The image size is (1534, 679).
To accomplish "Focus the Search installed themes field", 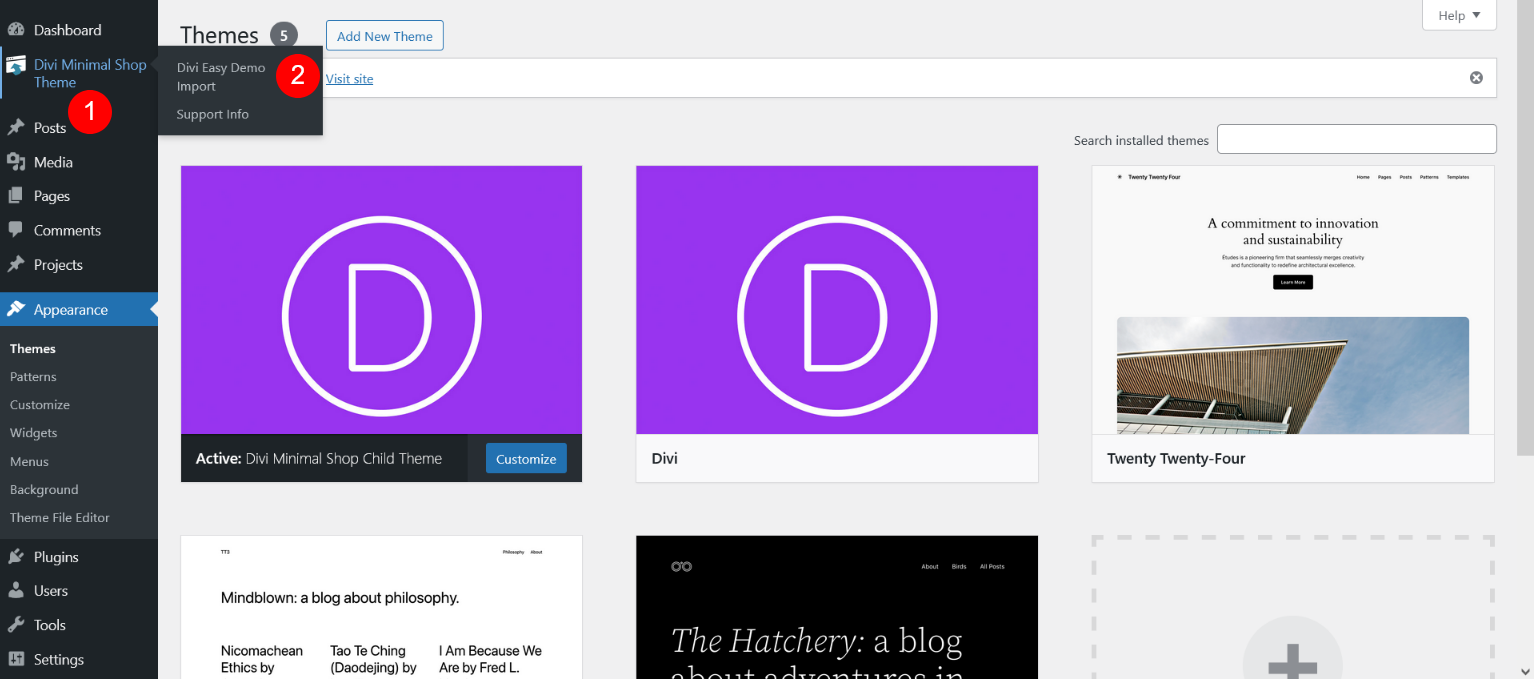I will [1357, 139].
